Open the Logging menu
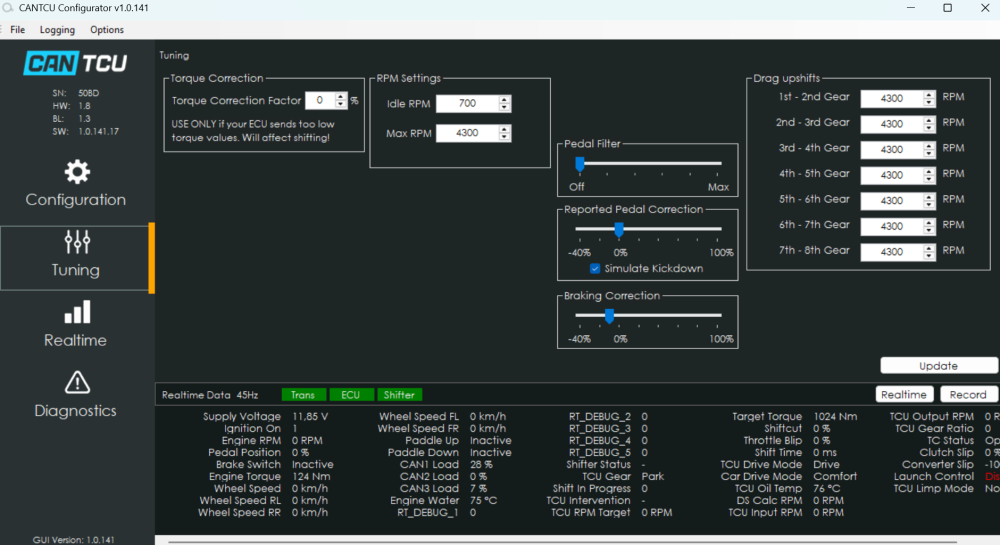This screenshot has width=1000, height=545. [57, 30]
